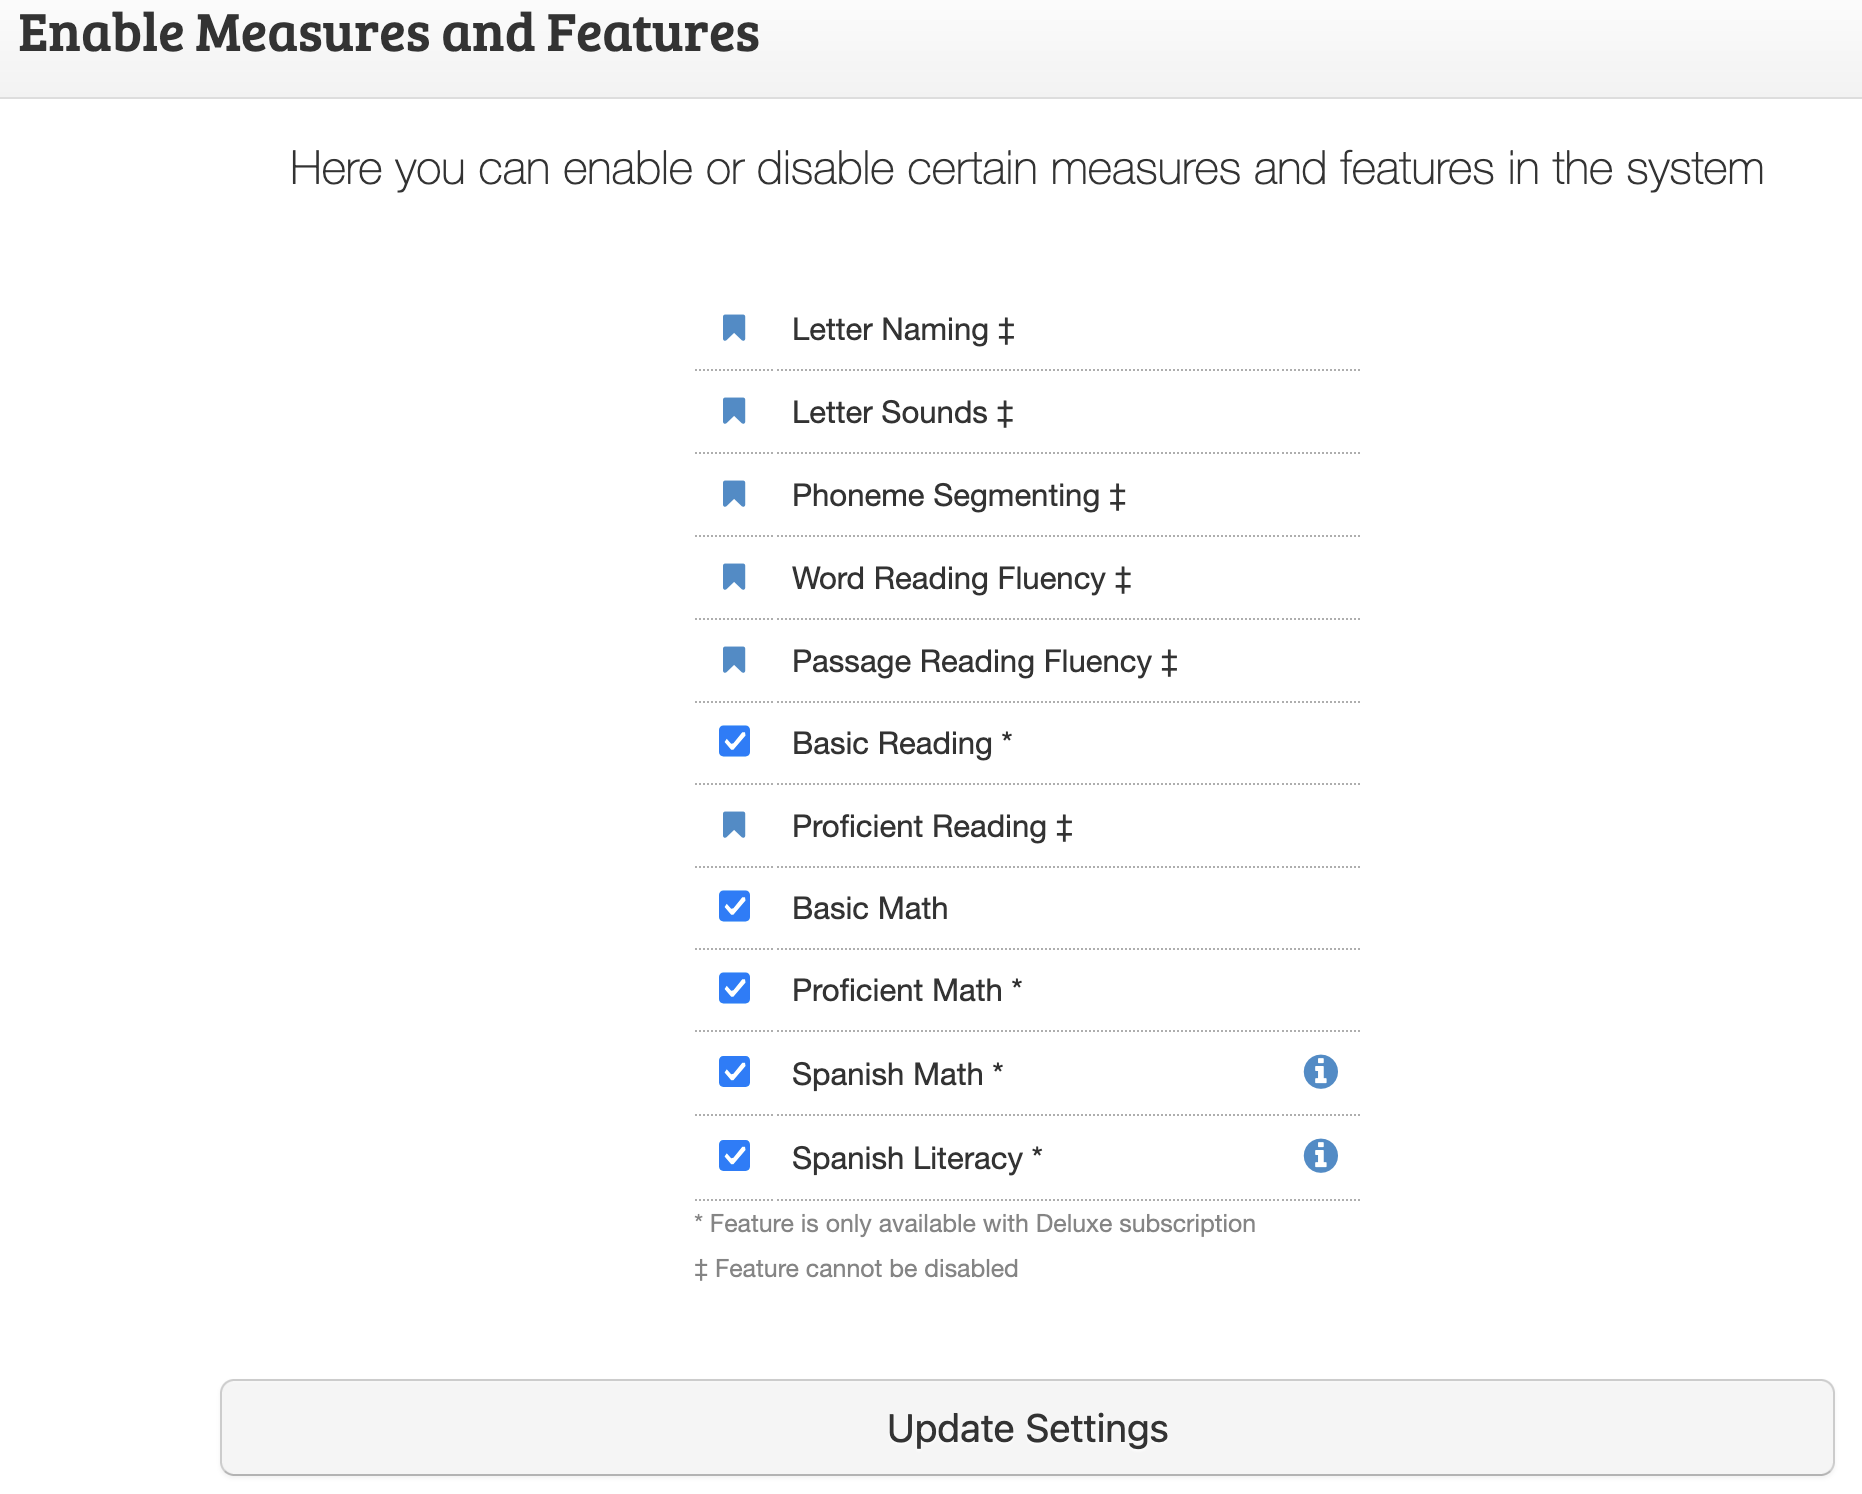Image resolution: width=1862 pixels, height=1494 pixels.
Task: Uncheck the Basic Reading checkbox
Action: (735, 742)
